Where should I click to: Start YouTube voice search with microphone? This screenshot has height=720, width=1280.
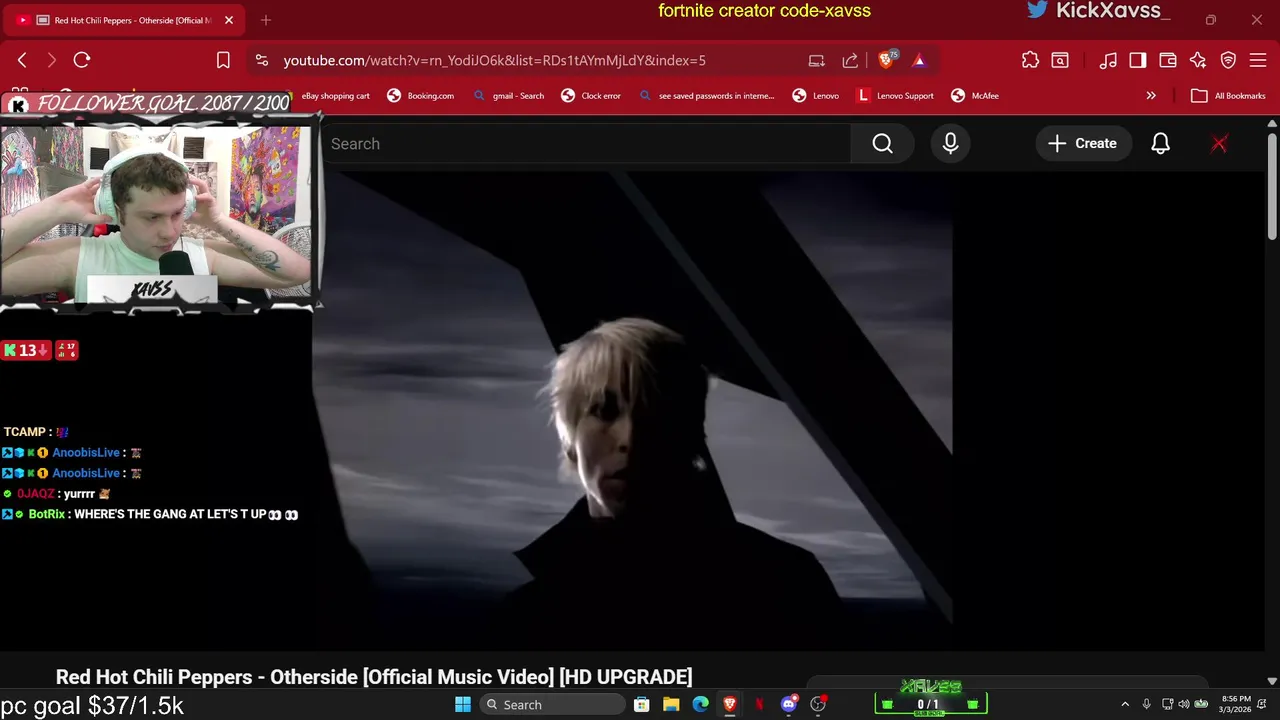950,144
